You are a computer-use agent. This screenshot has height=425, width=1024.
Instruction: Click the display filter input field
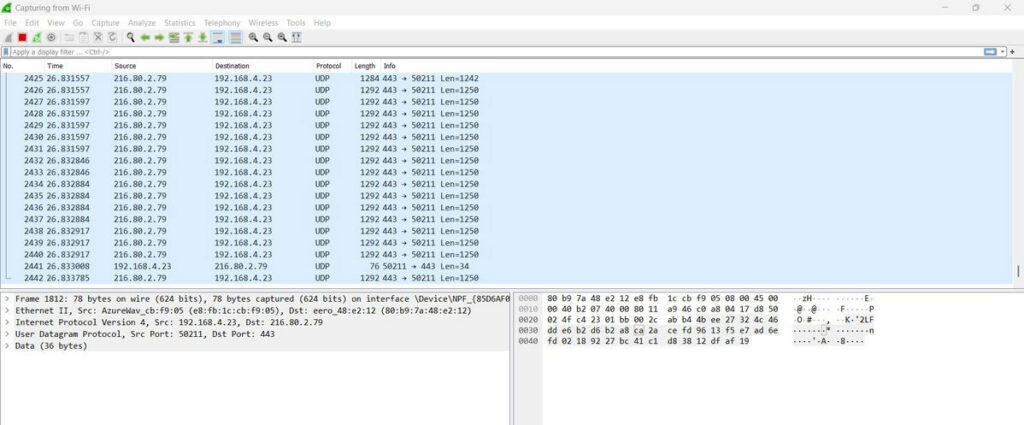[x=496, y=52]
